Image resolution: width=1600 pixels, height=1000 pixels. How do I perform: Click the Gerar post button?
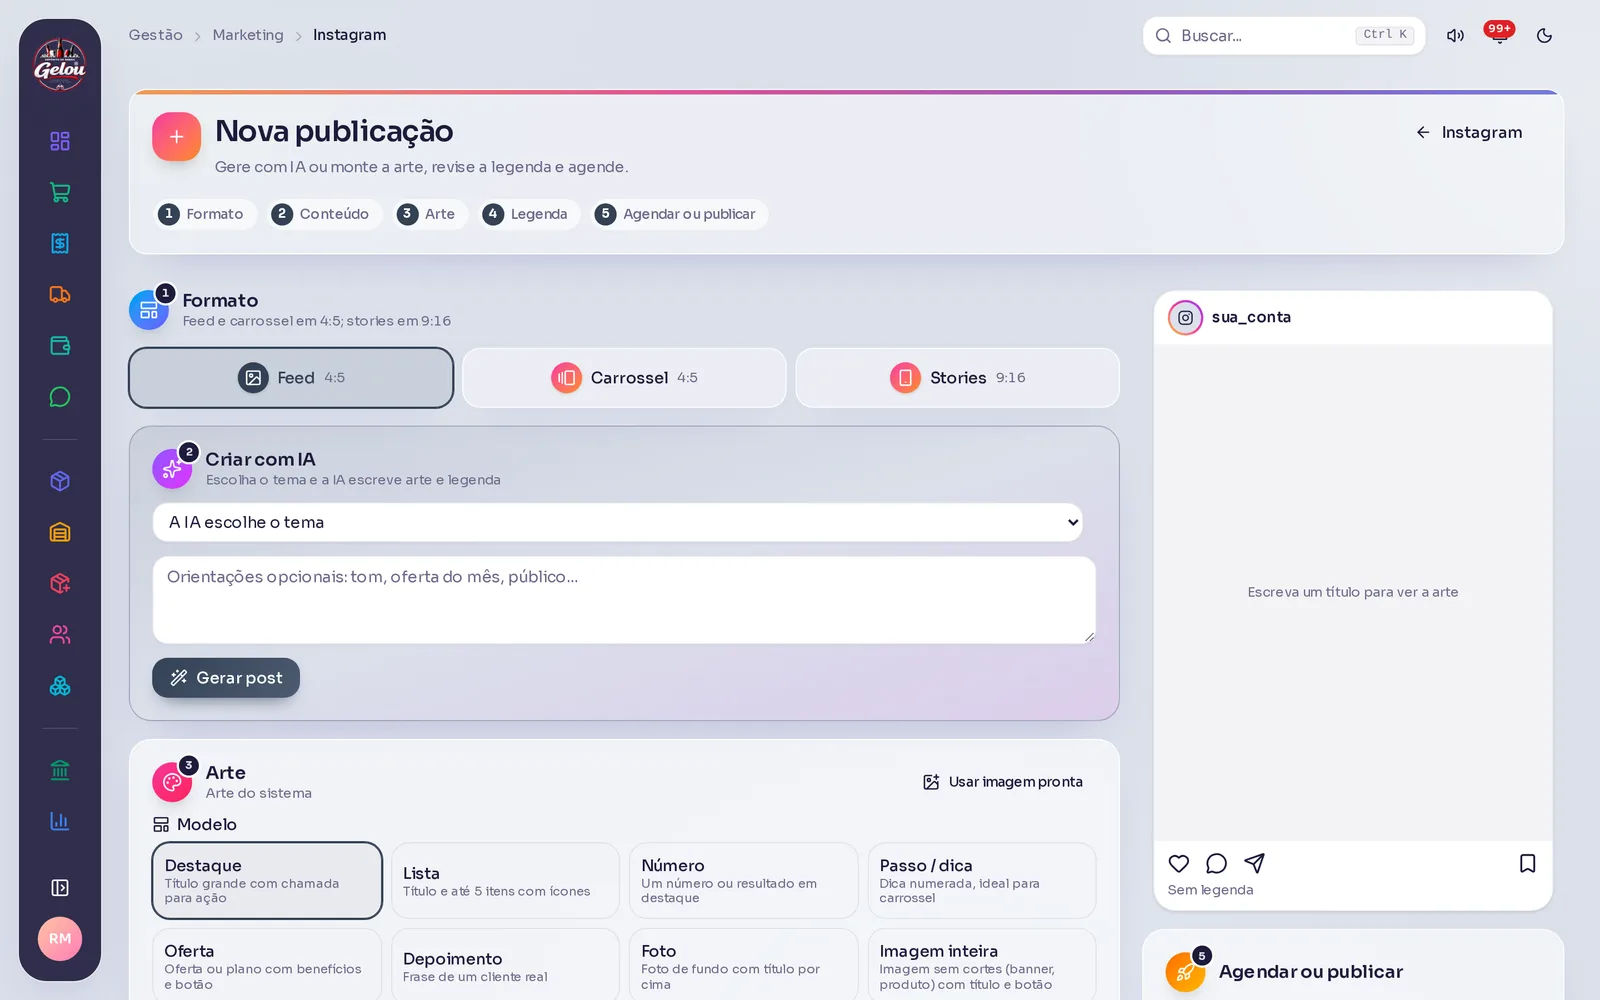(x=226, y=678)
